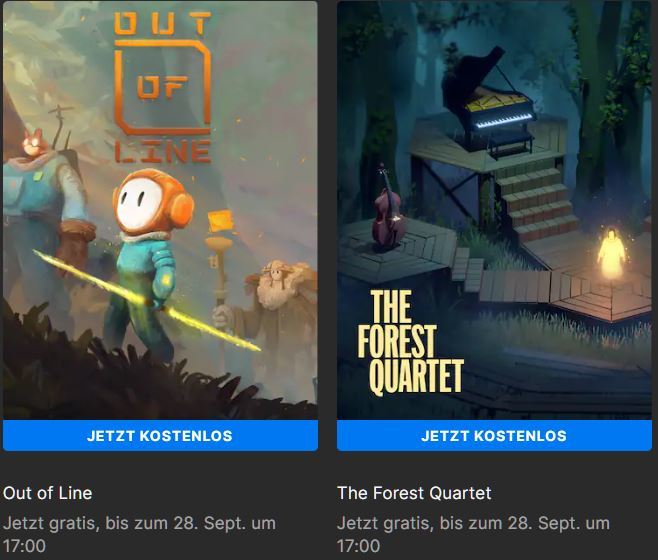Image resolution: width=658 pixels, height=560 pixels.
Task: Click JETZT KOSTENLOS banner under The Forest Quartet
Action: coord(494,436)
